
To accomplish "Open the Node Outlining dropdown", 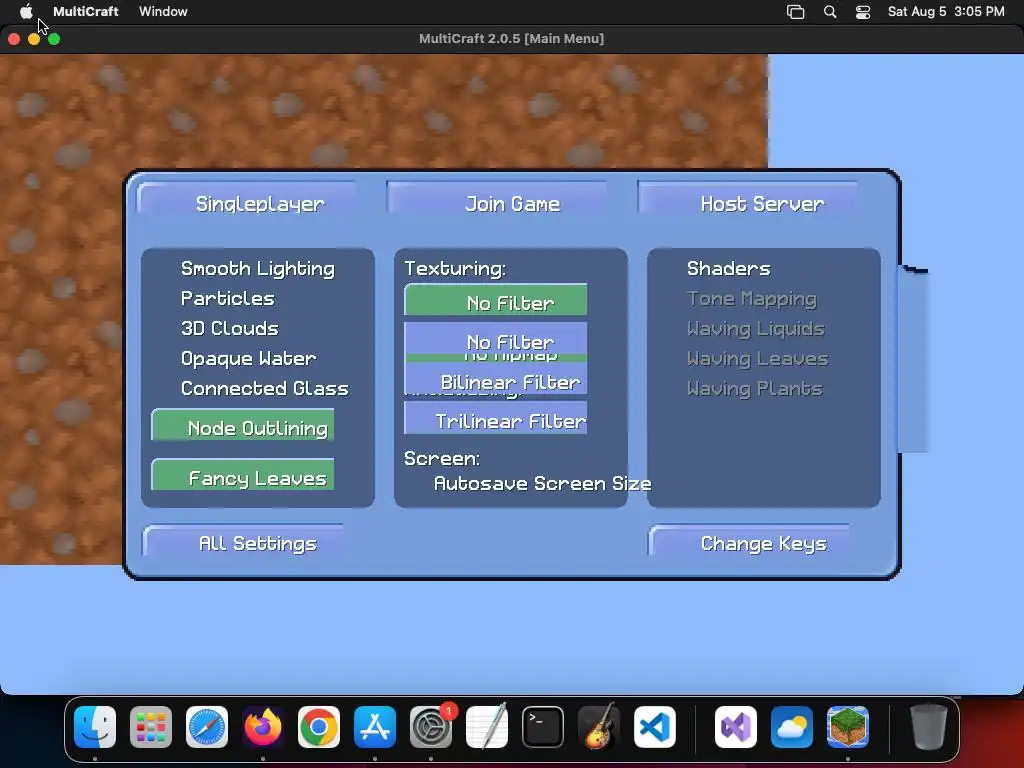I will [243, 425].
